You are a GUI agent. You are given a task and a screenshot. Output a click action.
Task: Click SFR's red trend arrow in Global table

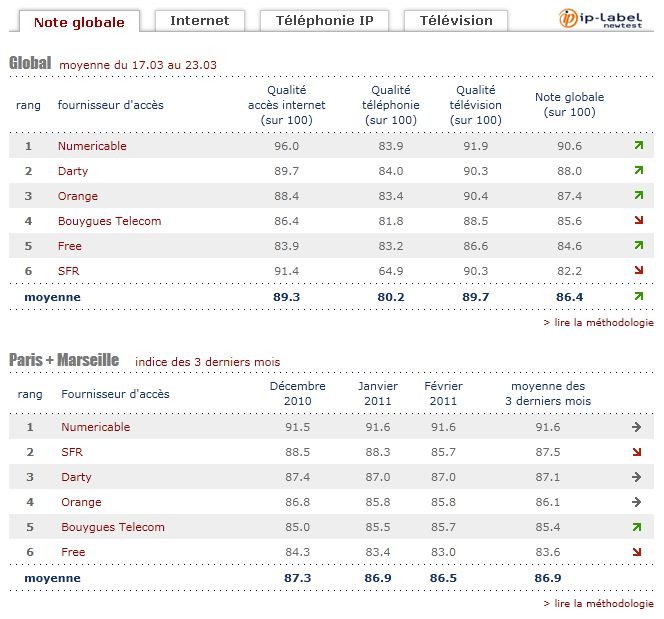638,271
